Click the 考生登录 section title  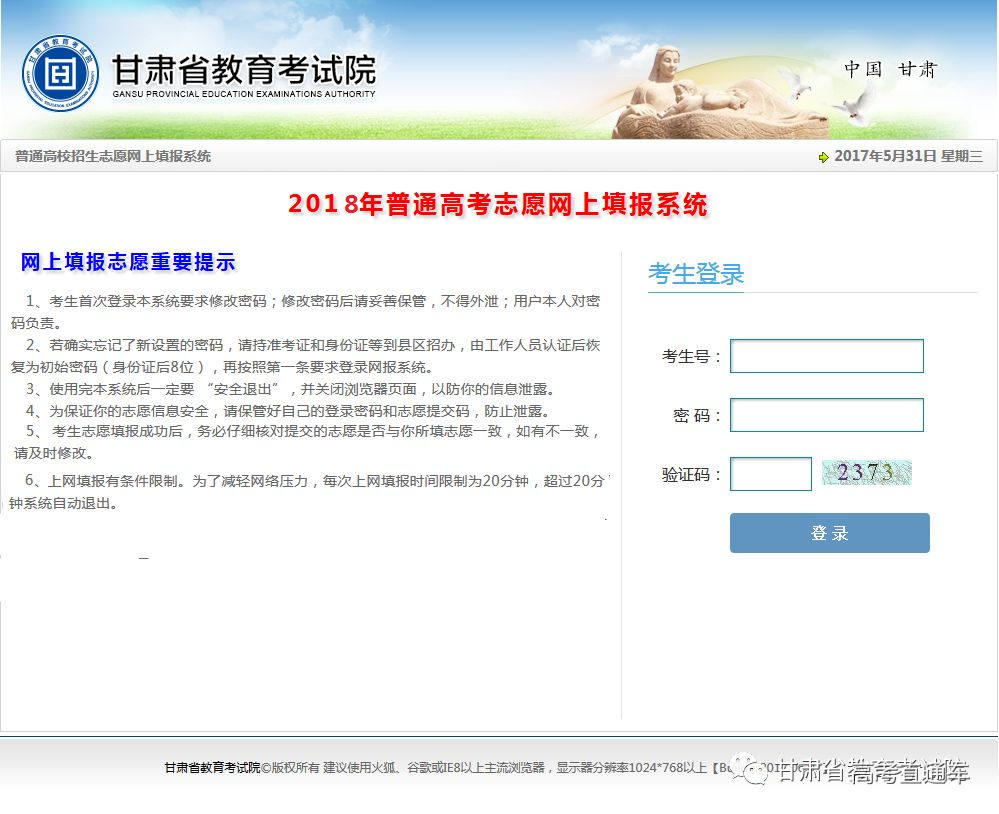coord(696,273)
